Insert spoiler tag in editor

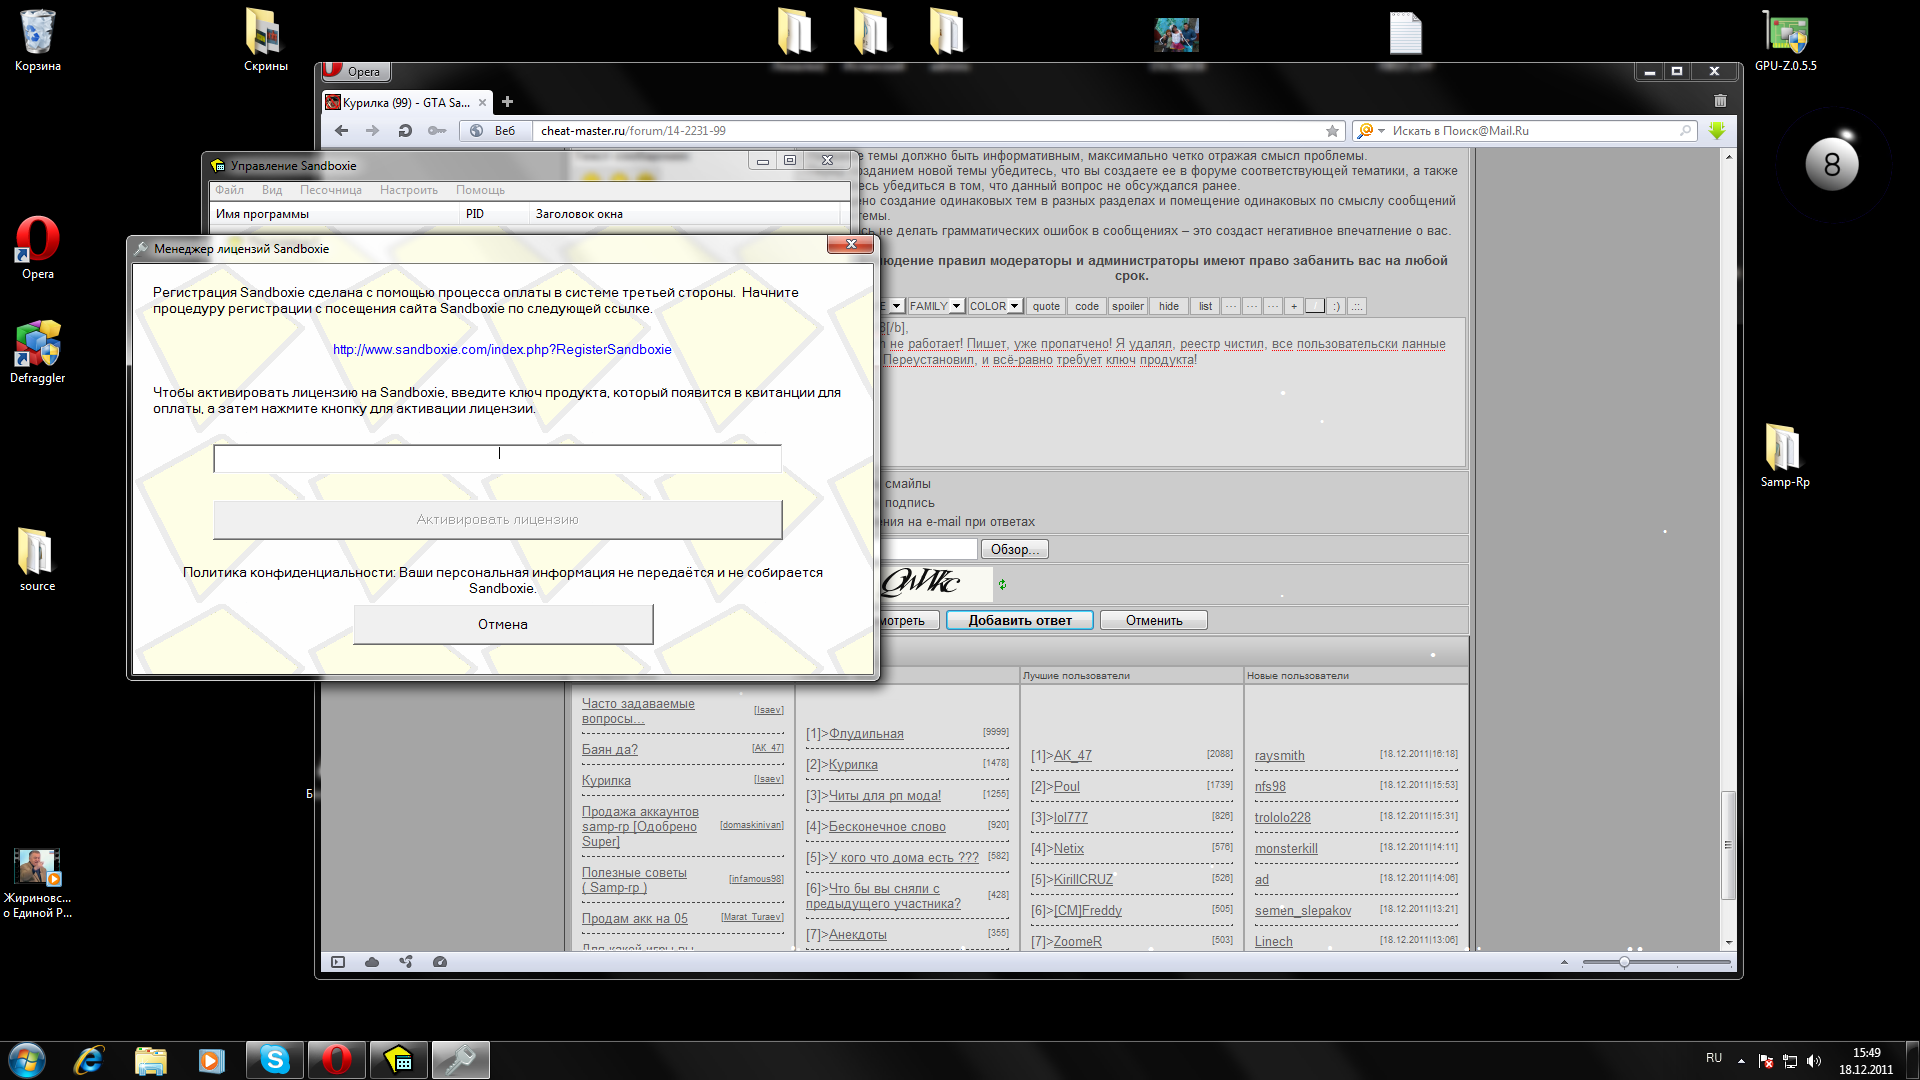[x=1127, y=306]
